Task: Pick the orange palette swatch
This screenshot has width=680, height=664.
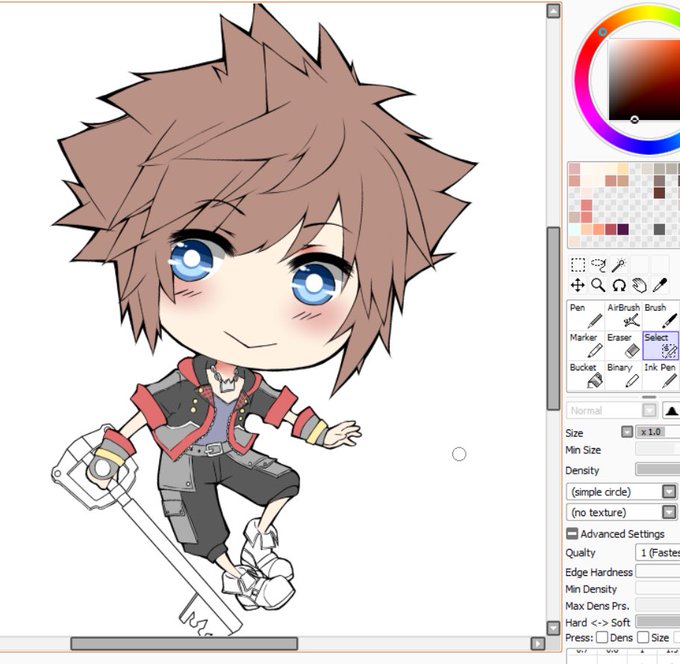Action: (x=599, y=229)
